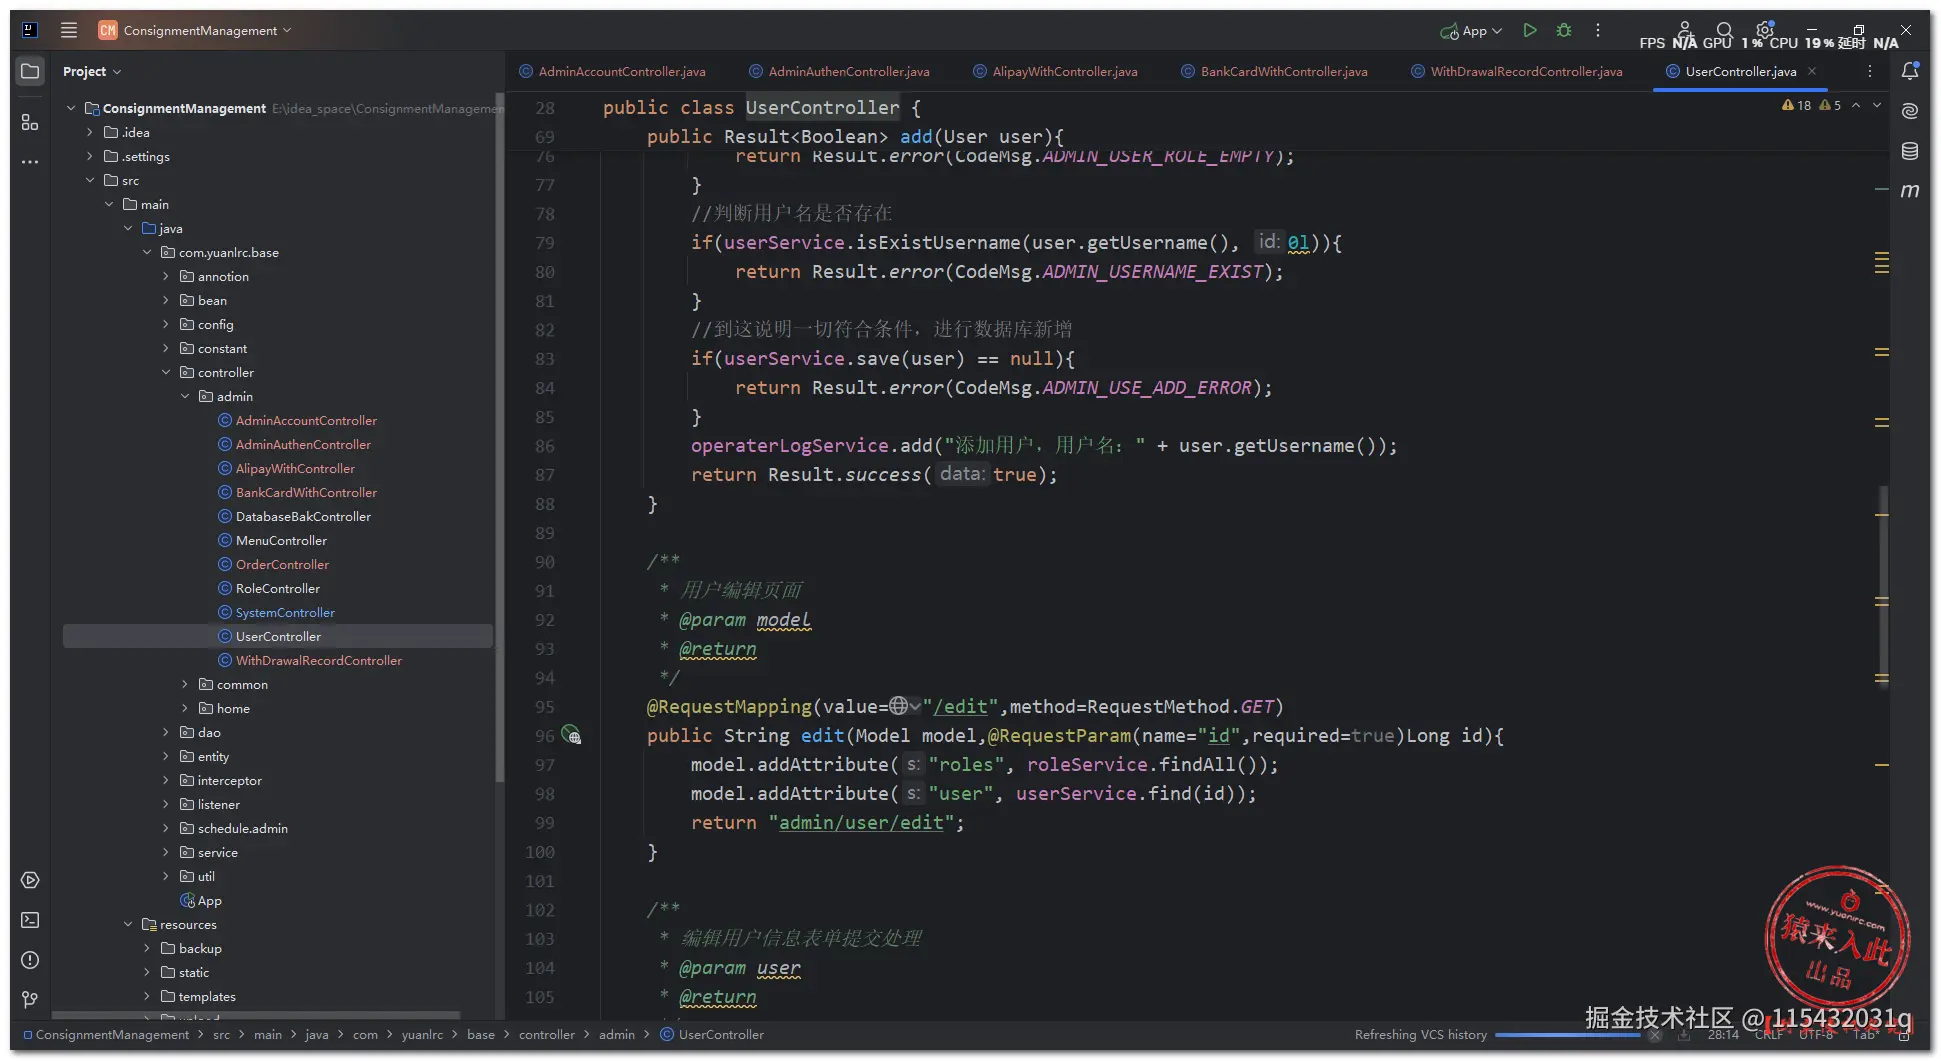Screen dimensions: 1941x1061
Task: Open more run actions menu
Action: (1598, 31)
